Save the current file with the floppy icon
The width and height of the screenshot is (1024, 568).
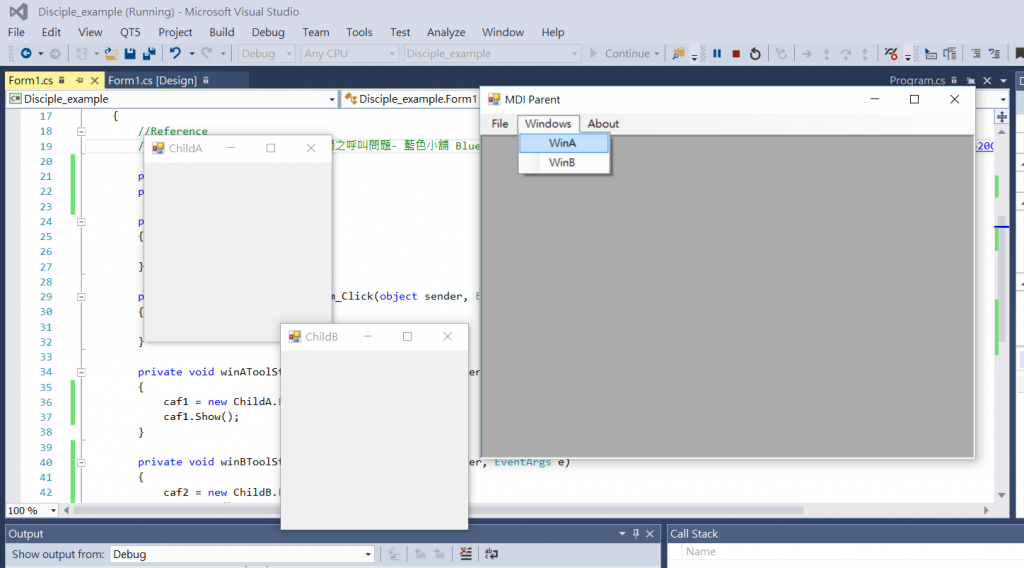[130, 54]
